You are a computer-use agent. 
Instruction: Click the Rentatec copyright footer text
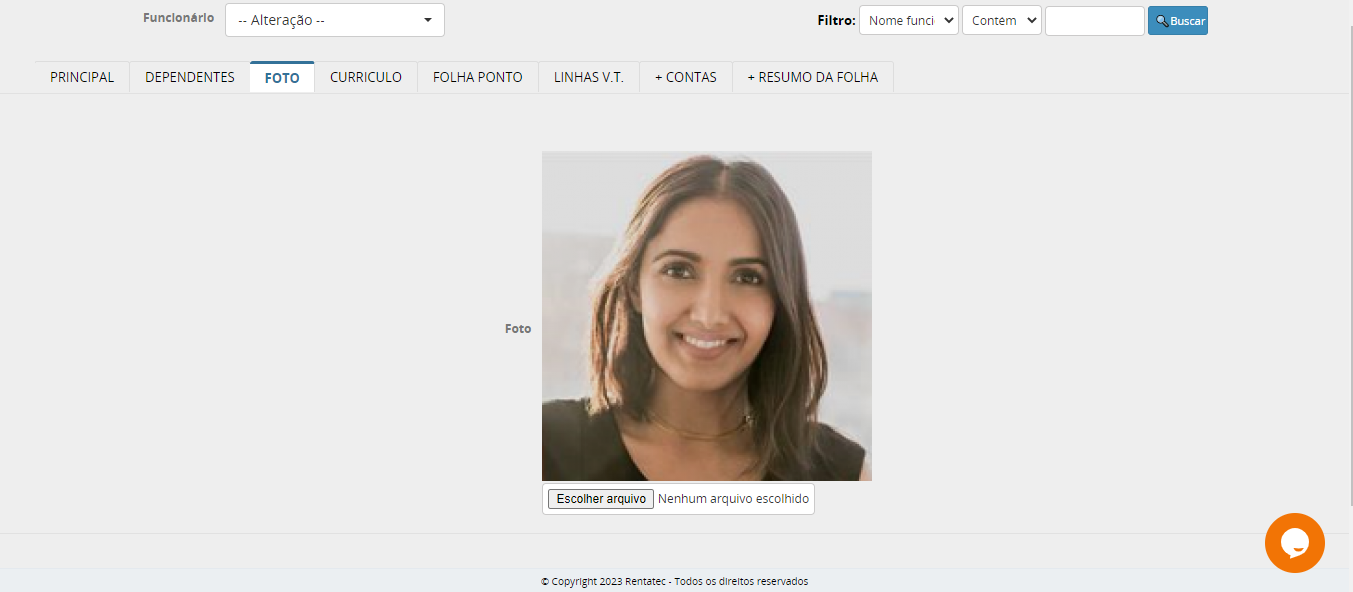pyautogui.click(x=674, y=581)
